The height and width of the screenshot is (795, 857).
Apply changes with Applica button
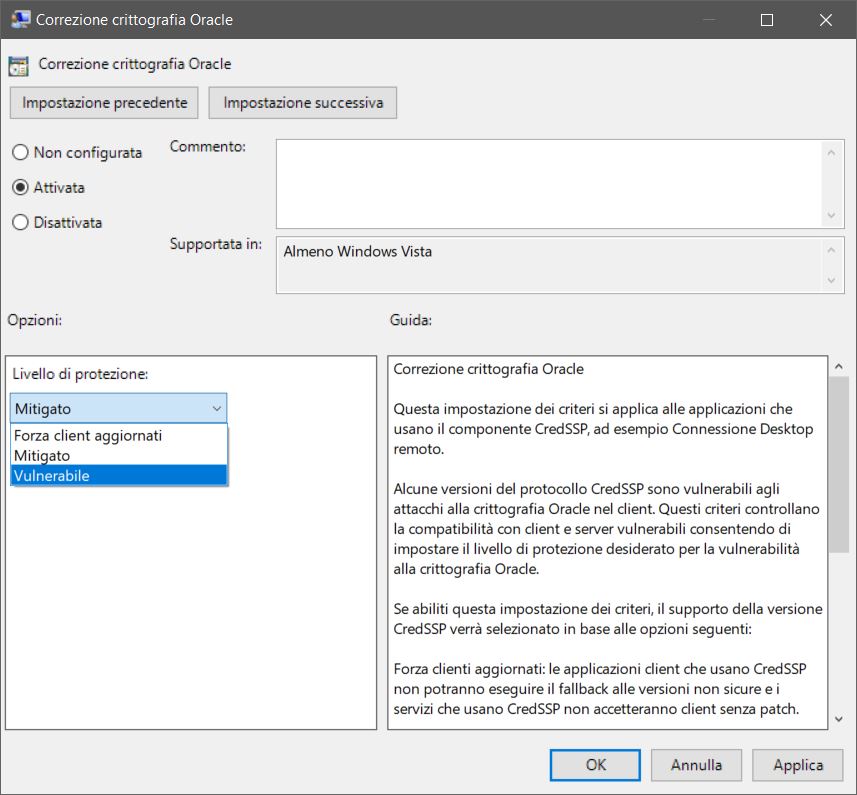click(x=798, y=765)
